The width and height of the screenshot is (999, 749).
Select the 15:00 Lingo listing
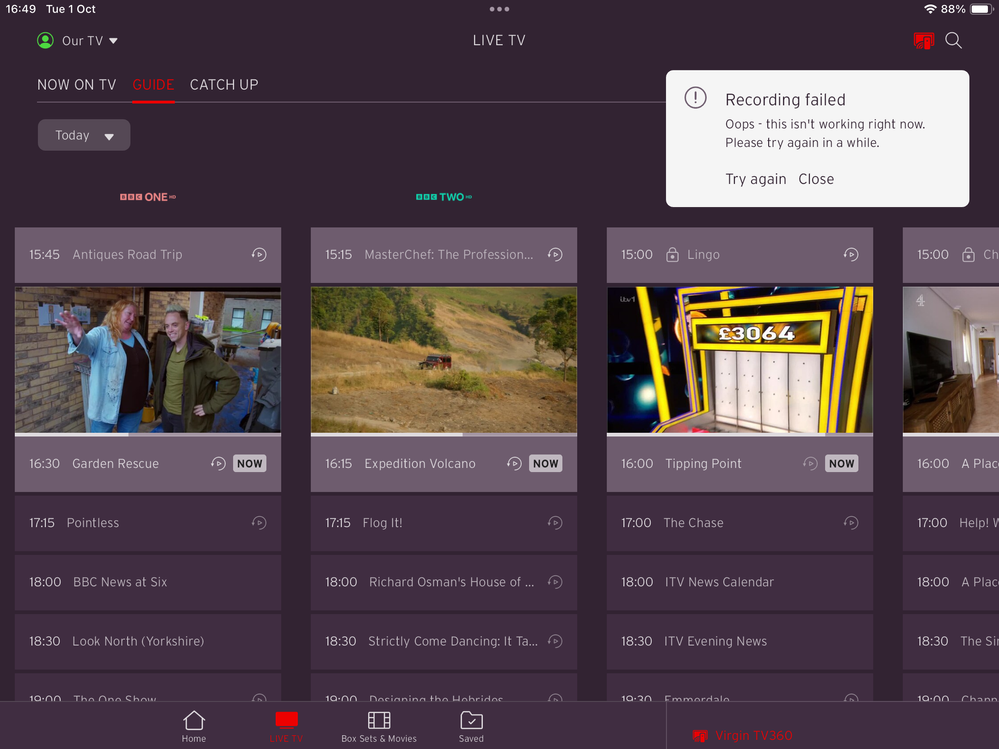(740, 255)
